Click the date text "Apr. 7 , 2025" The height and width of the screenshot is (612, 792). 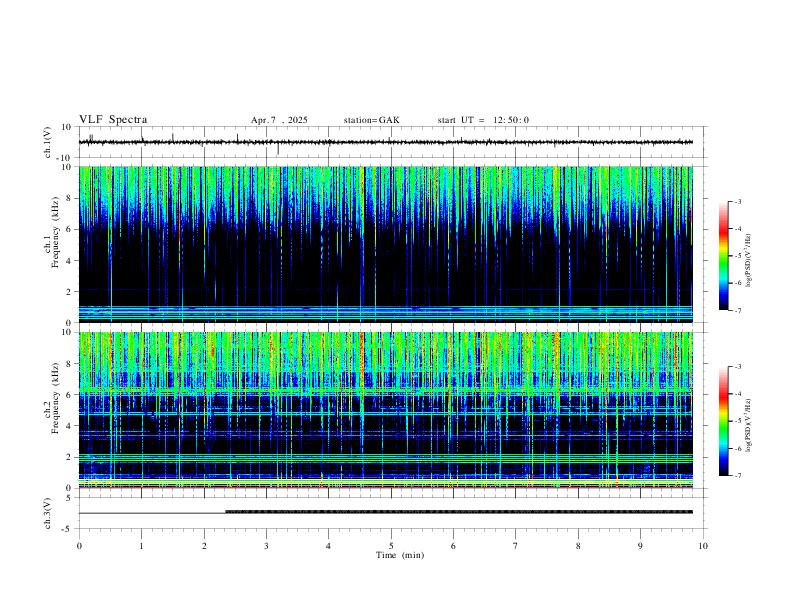[279, 120]
